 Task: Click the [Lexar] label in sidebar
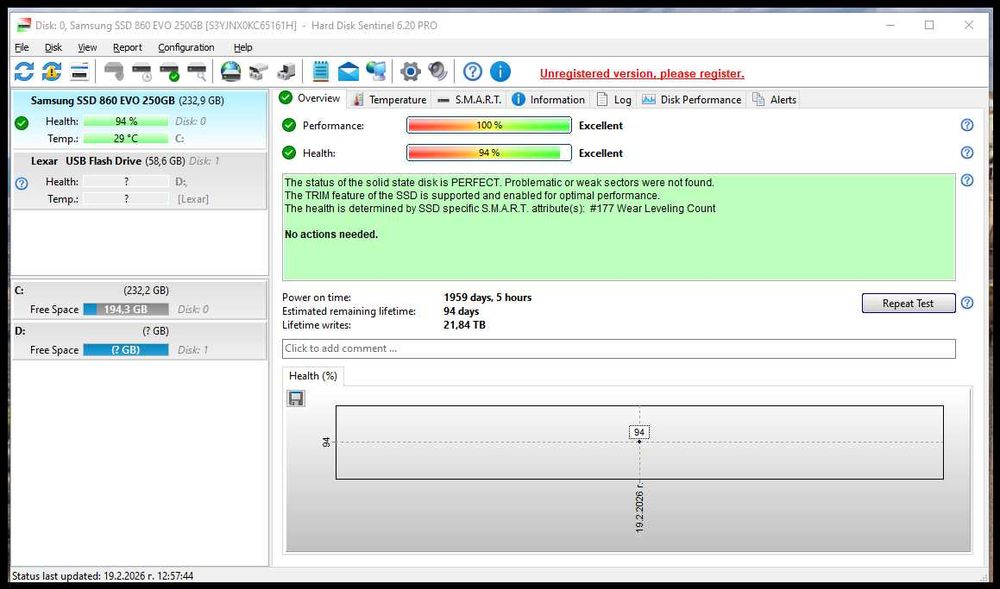pos(193,199)
